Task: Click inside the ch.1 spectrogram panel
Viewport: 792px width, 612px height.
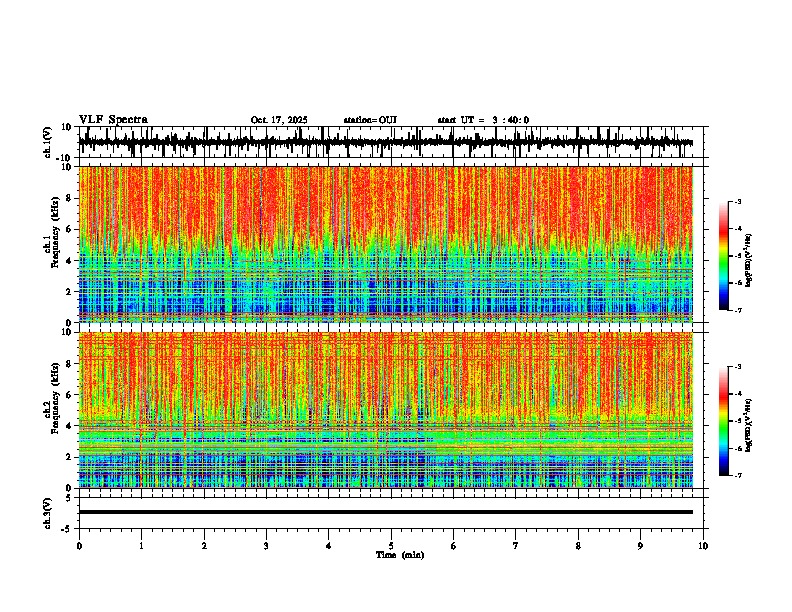Action: (385, 244)
